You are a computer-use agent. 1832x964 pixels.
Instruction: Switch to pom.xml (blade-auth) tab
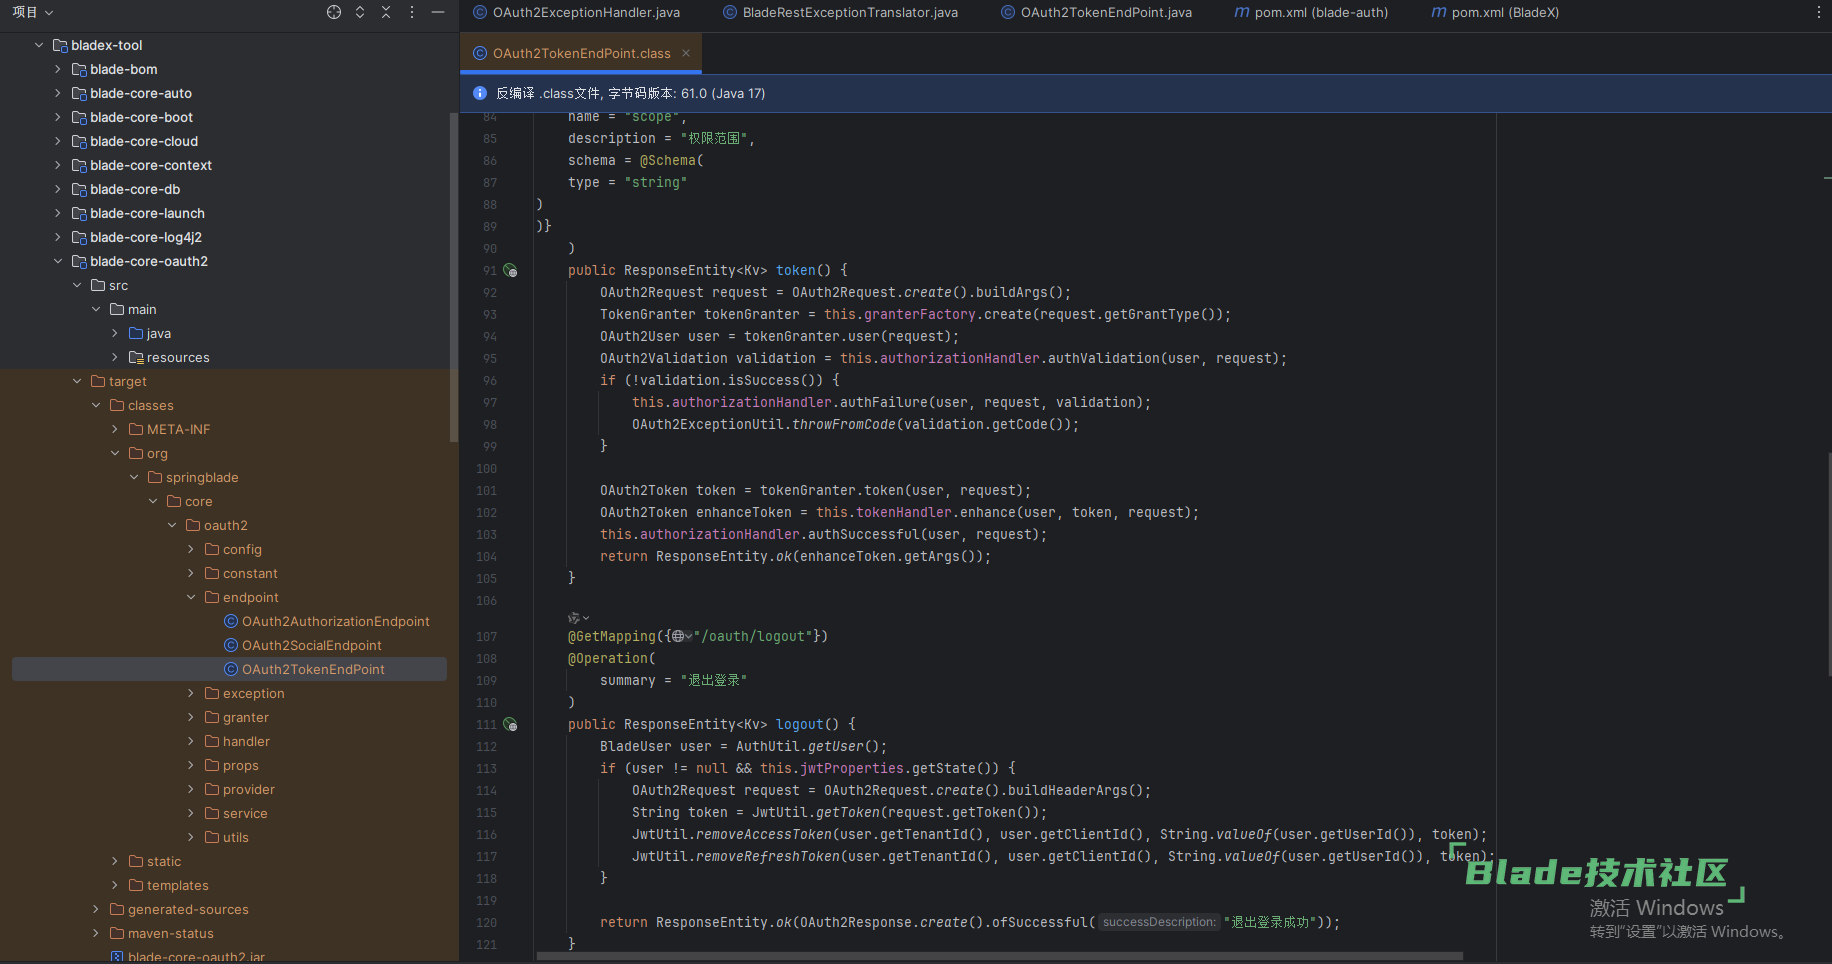(x=1311, y=12)
